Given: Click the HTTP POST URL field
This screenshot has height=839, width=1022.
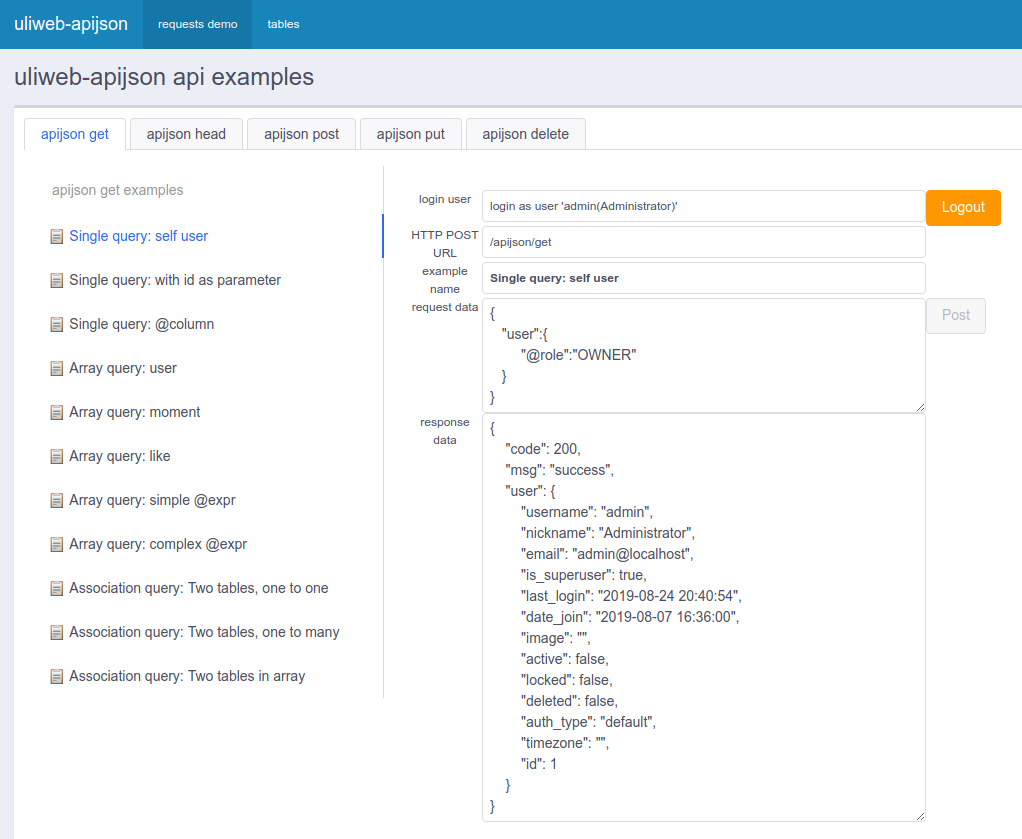Looking at the screenshot, I should [703, 242].
